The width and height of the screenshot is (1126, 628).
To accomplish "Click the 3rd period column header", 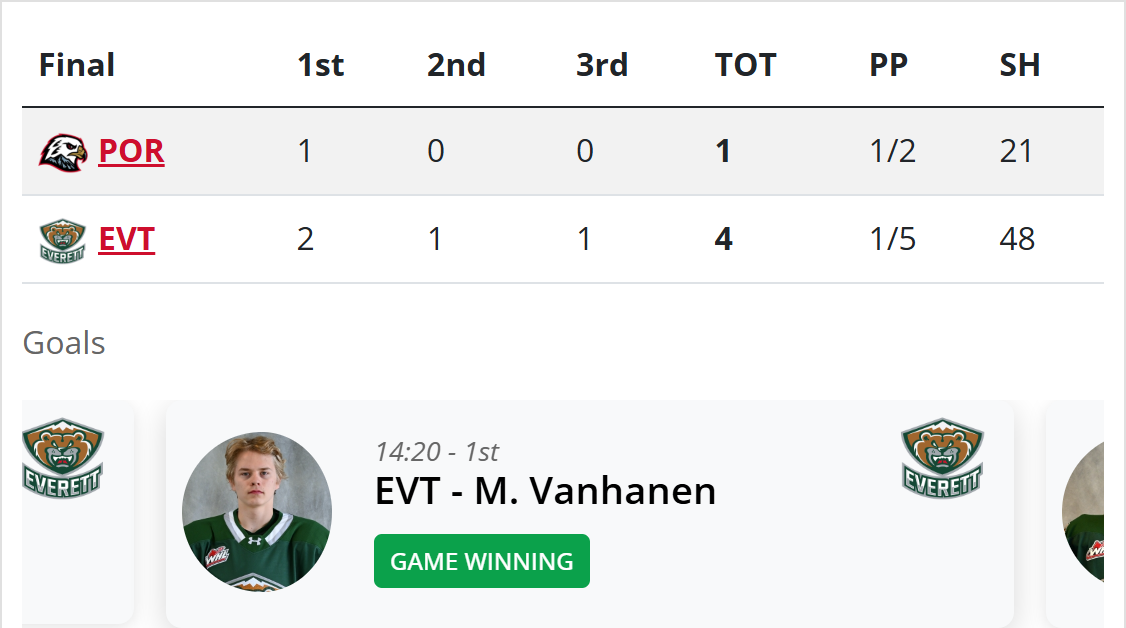I will [602, 65].
